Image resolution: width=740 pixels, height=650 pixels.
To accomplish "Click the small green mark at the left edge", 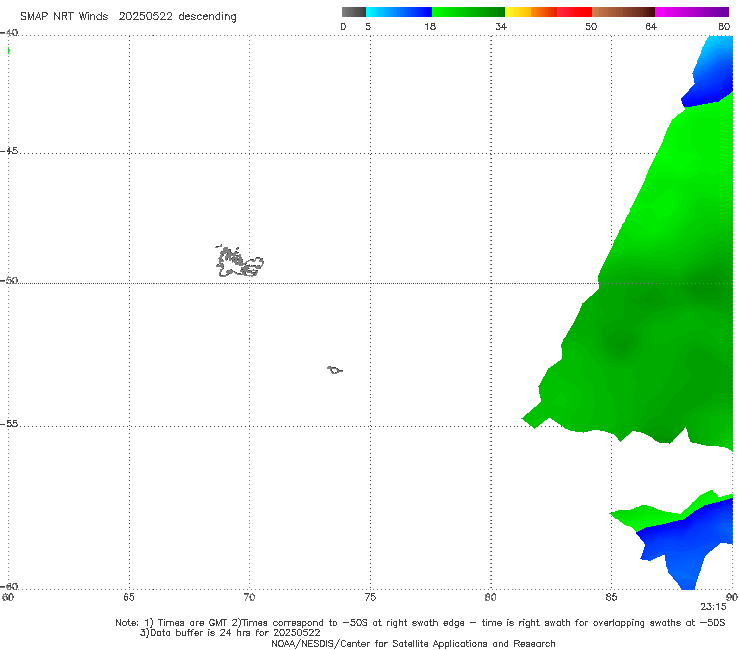I will point(8,51).
